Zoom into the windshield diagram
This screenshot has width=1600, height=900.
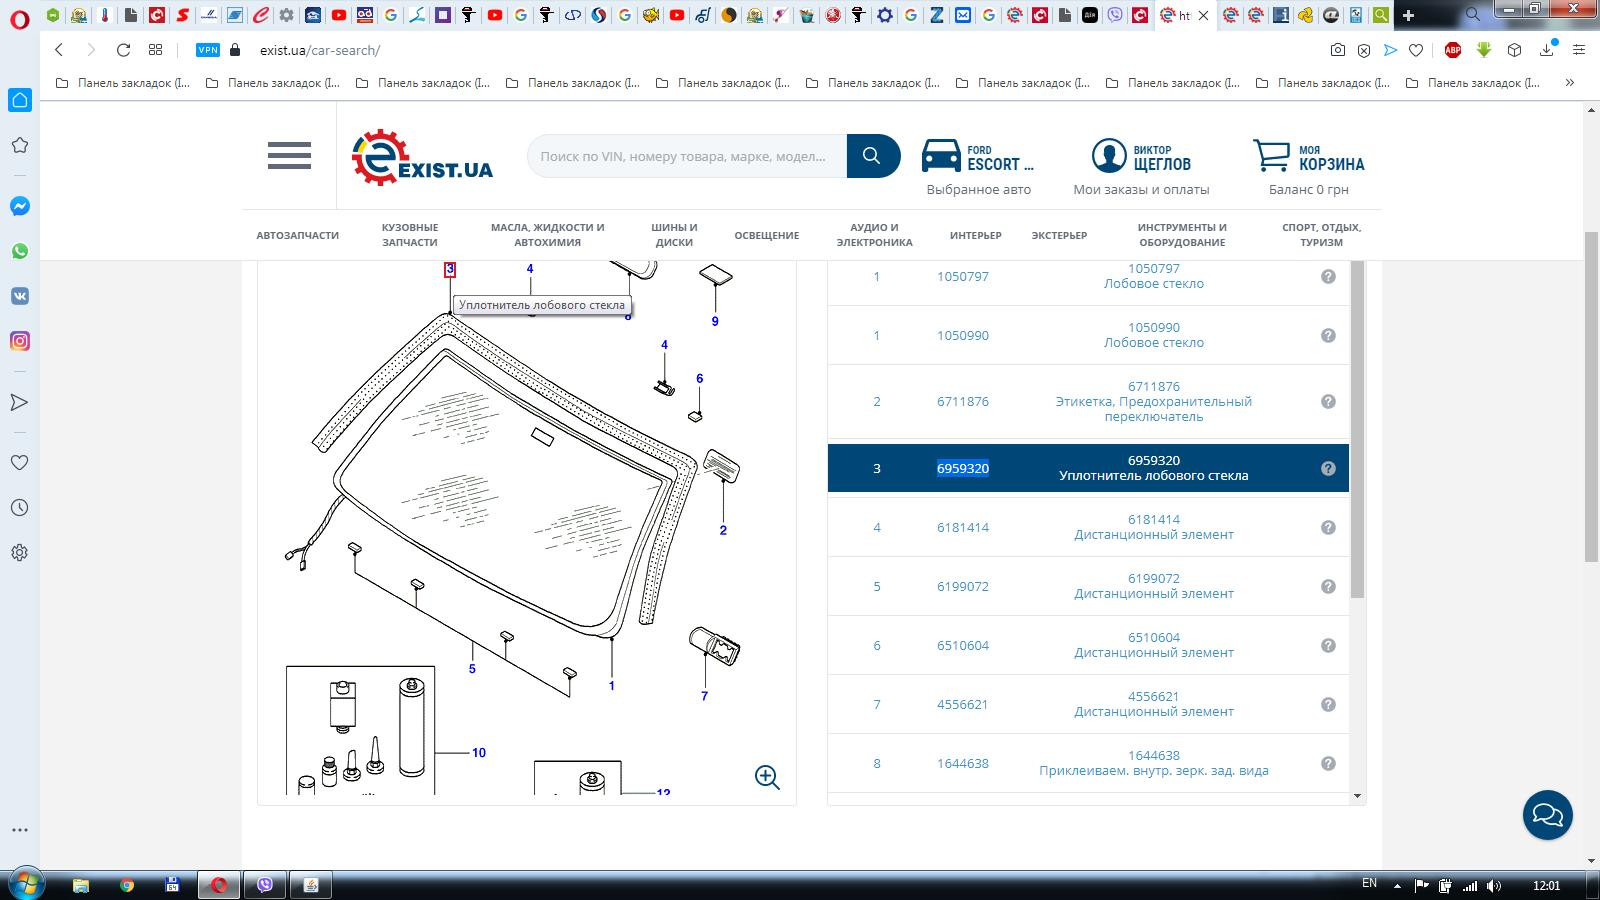[x=767, y=777]
